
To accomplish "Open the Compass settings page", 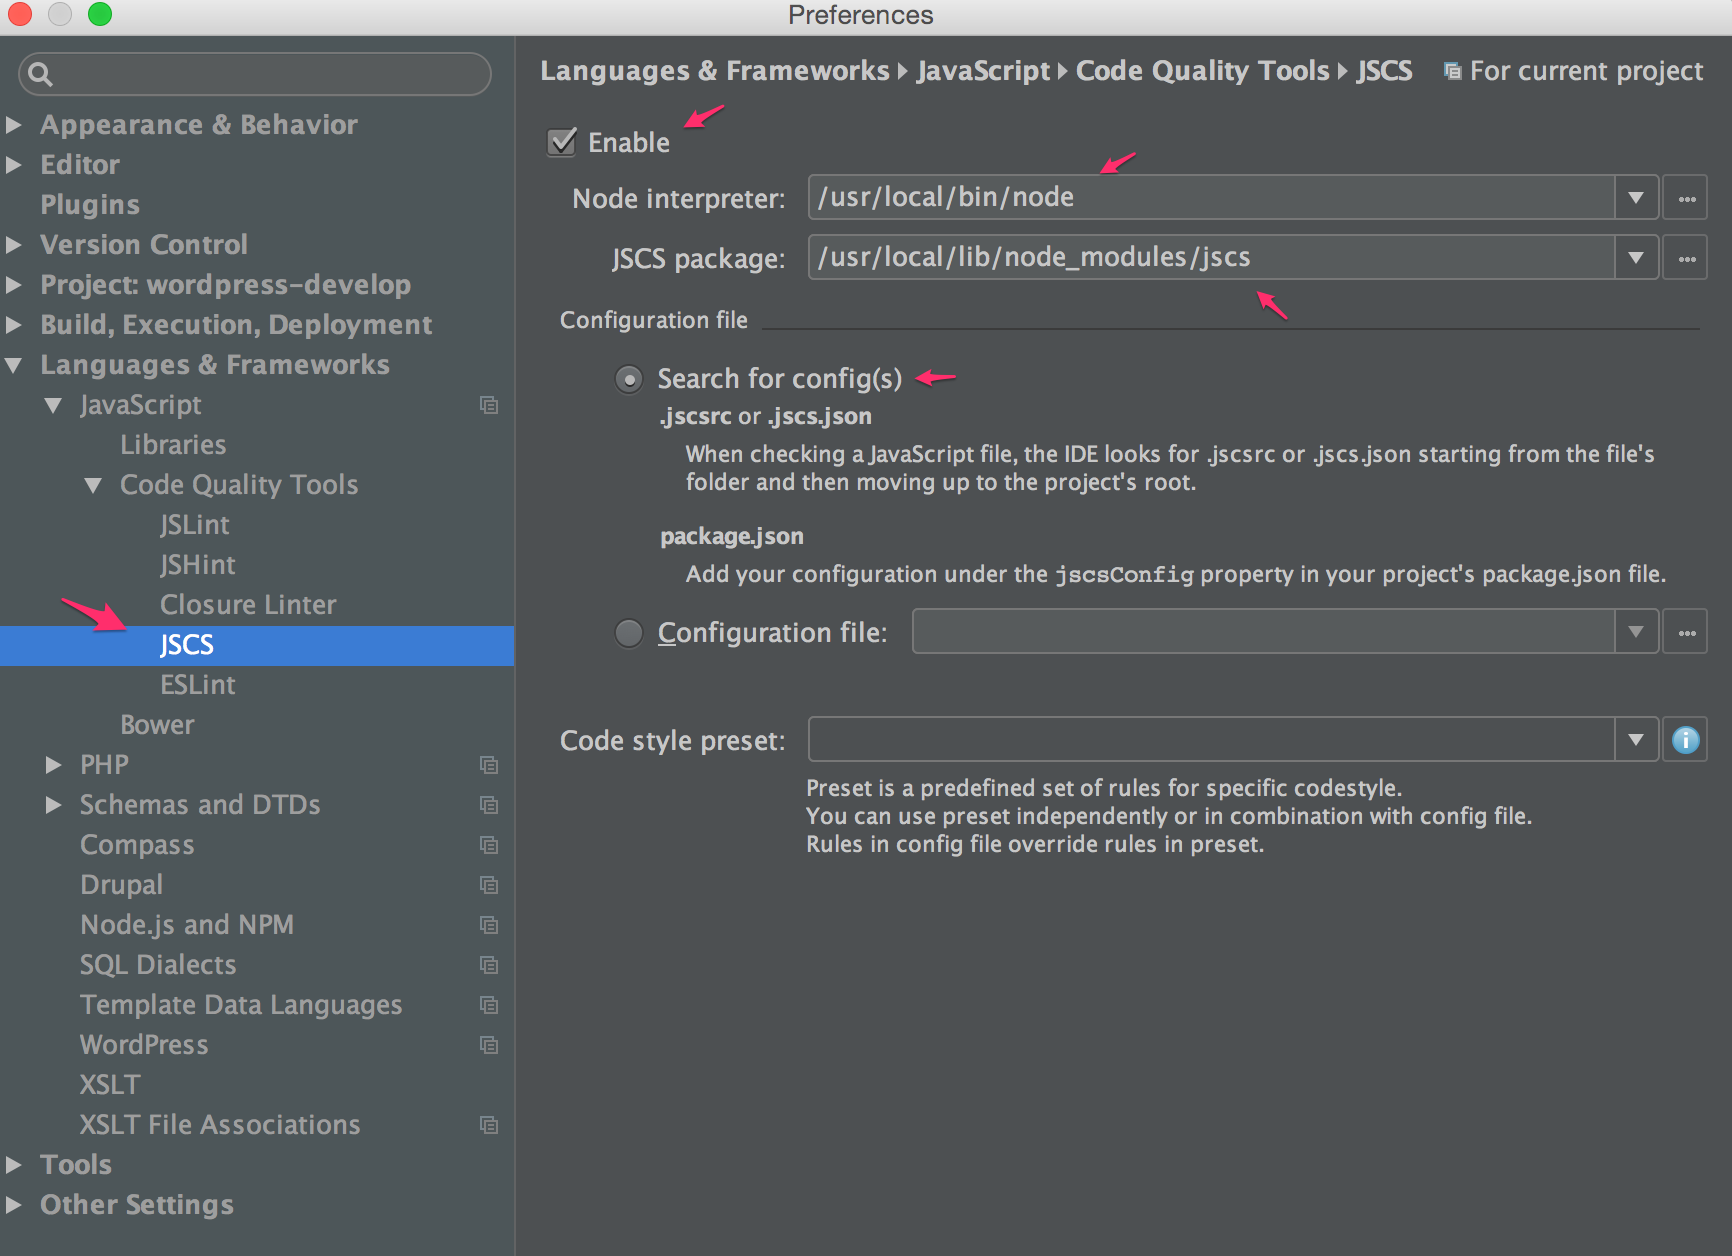I will [x=137, y=845].
